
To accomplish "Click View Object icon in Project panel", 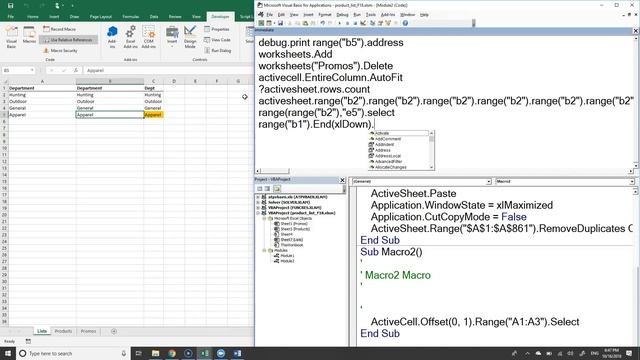I will pos(267,189).
